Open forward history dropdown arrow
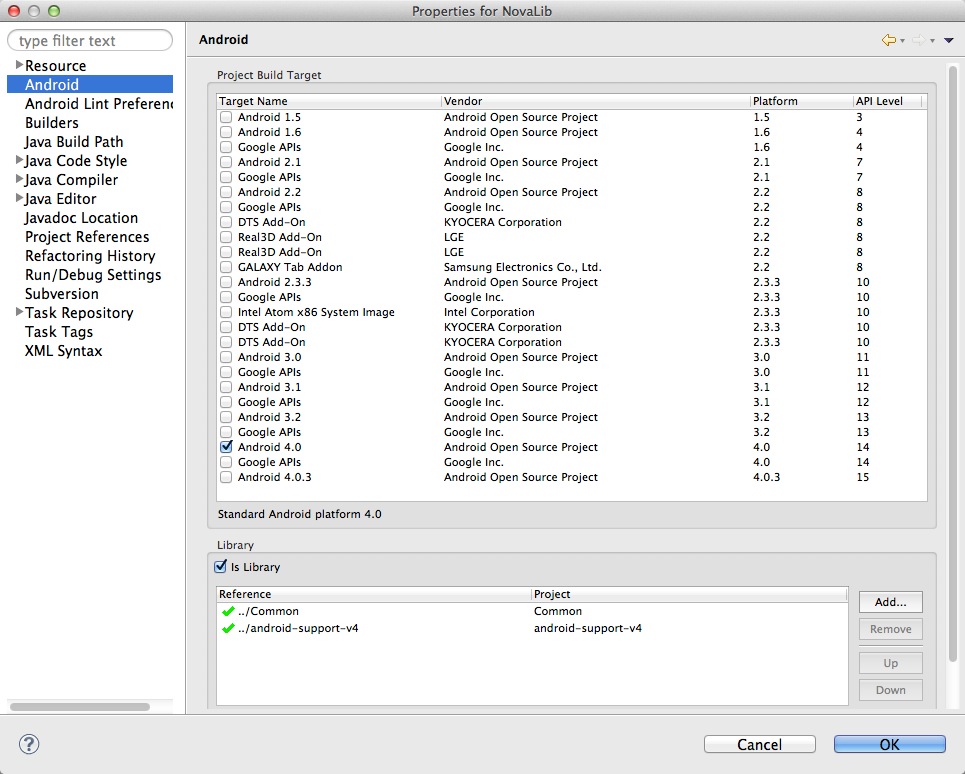The image size is (965, 774). (x=932, y=41)
